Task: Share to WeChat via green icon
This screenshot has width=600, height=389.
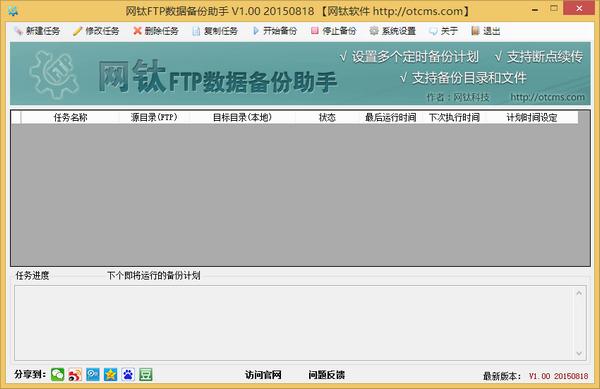Action: point(57,374)
